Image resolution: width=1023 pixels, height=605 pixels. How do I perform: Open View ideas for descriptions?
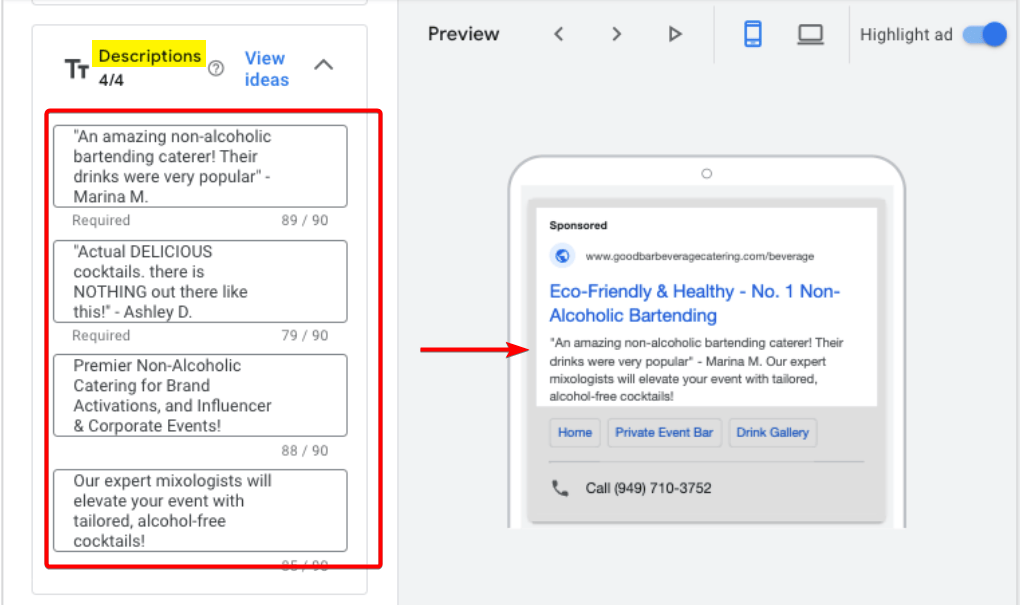(266, 69)
